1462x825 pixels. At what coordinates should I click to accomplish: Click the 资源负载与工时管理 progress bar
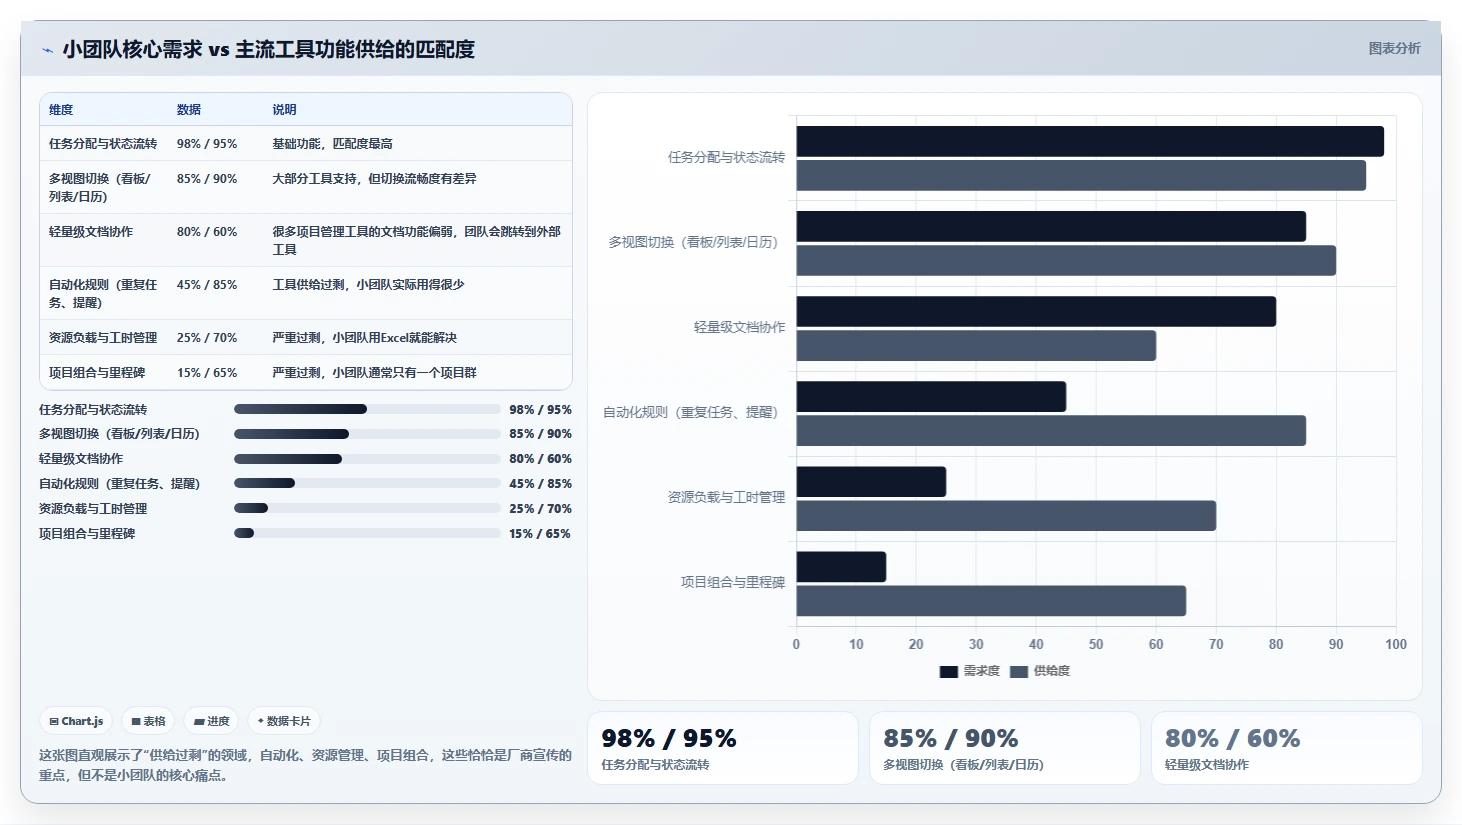[x=367, y=508]
